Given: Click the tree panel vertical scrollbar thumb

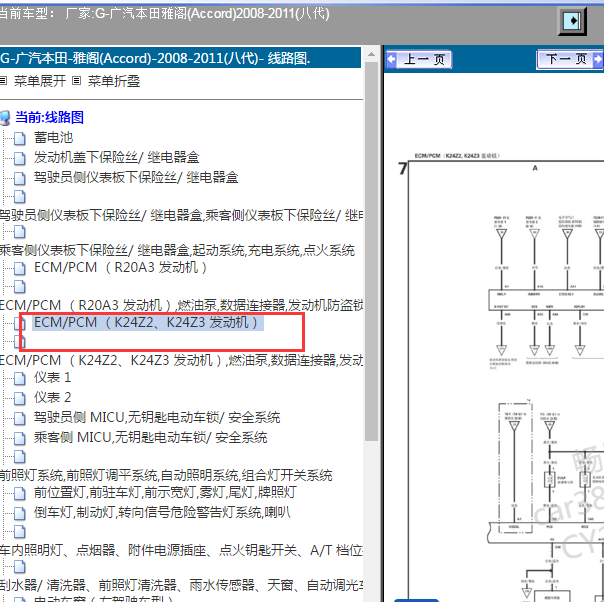Looking at the screenshot, I should click(x=371, y=251).
